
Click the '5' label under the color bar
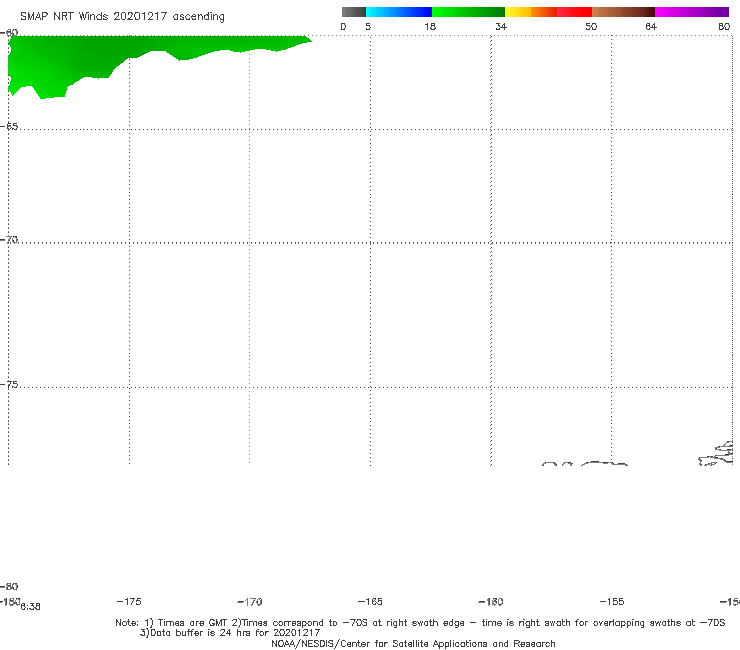tap(368, 26)
